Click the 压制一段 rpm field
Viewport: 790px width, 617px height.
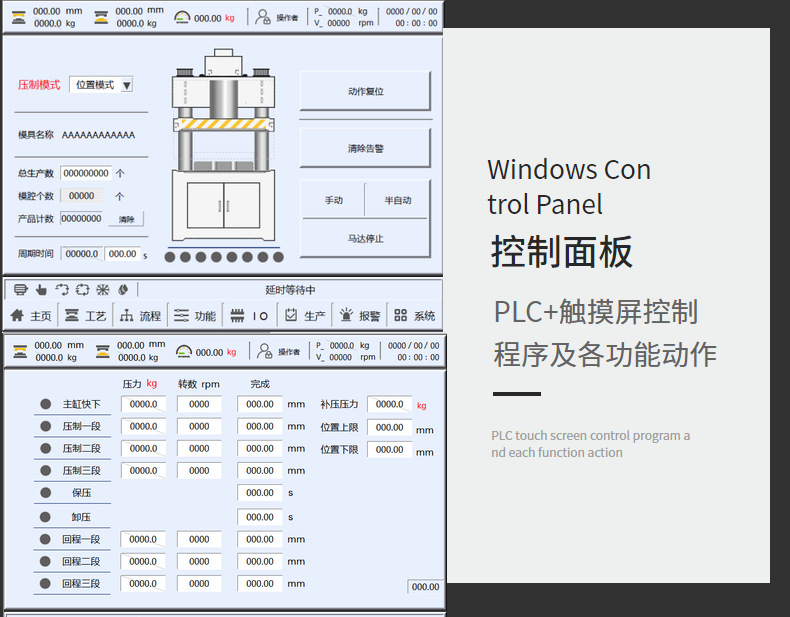[x=199, y=426]
